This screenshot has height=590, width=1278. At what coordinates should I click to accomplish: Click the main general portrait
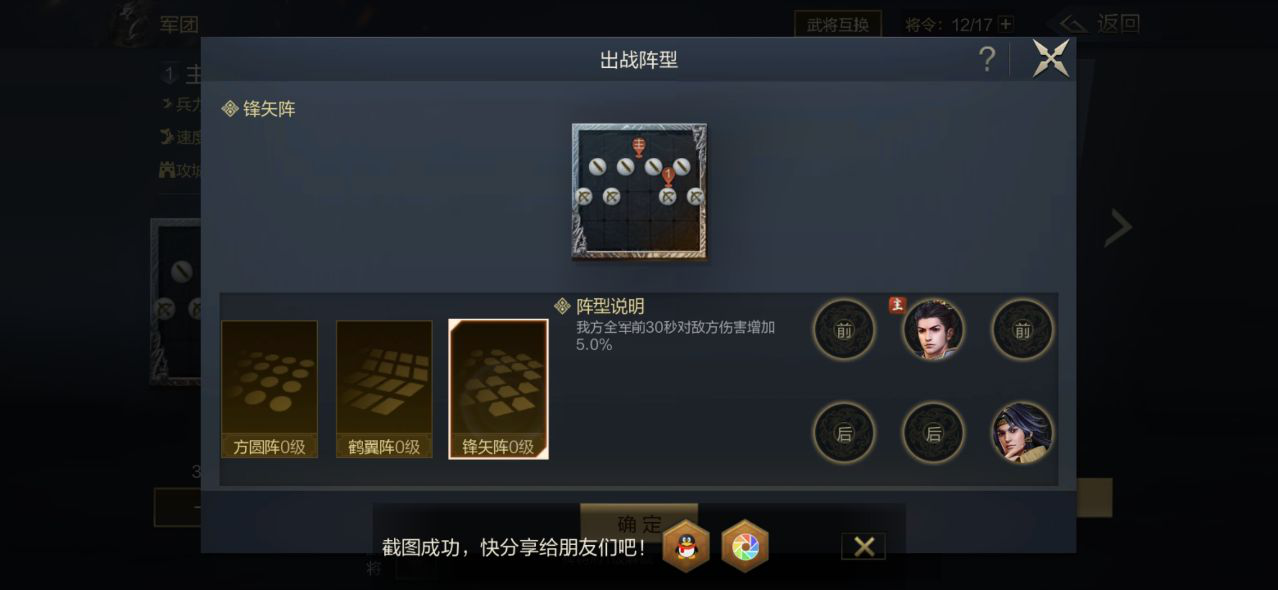933,329
